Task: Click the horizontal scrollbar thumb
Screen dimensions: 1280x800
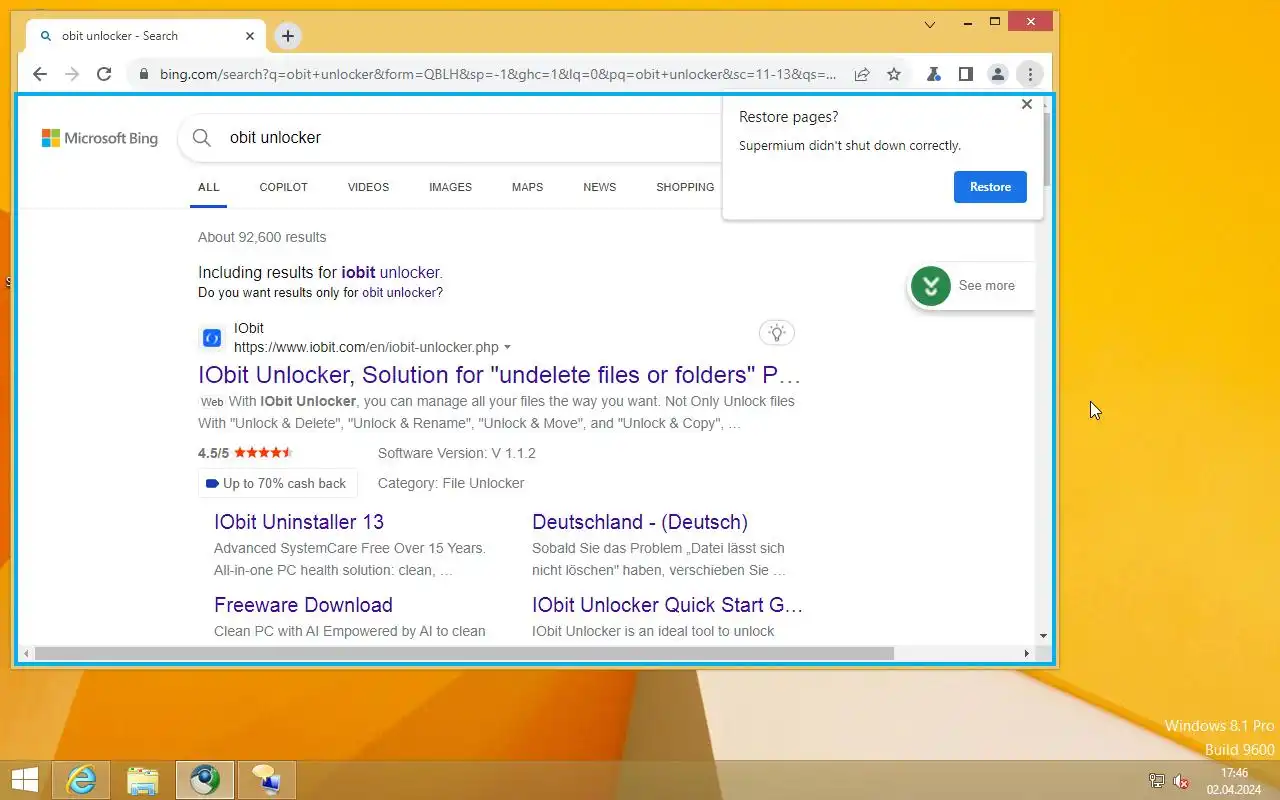Action: [464, 653]
